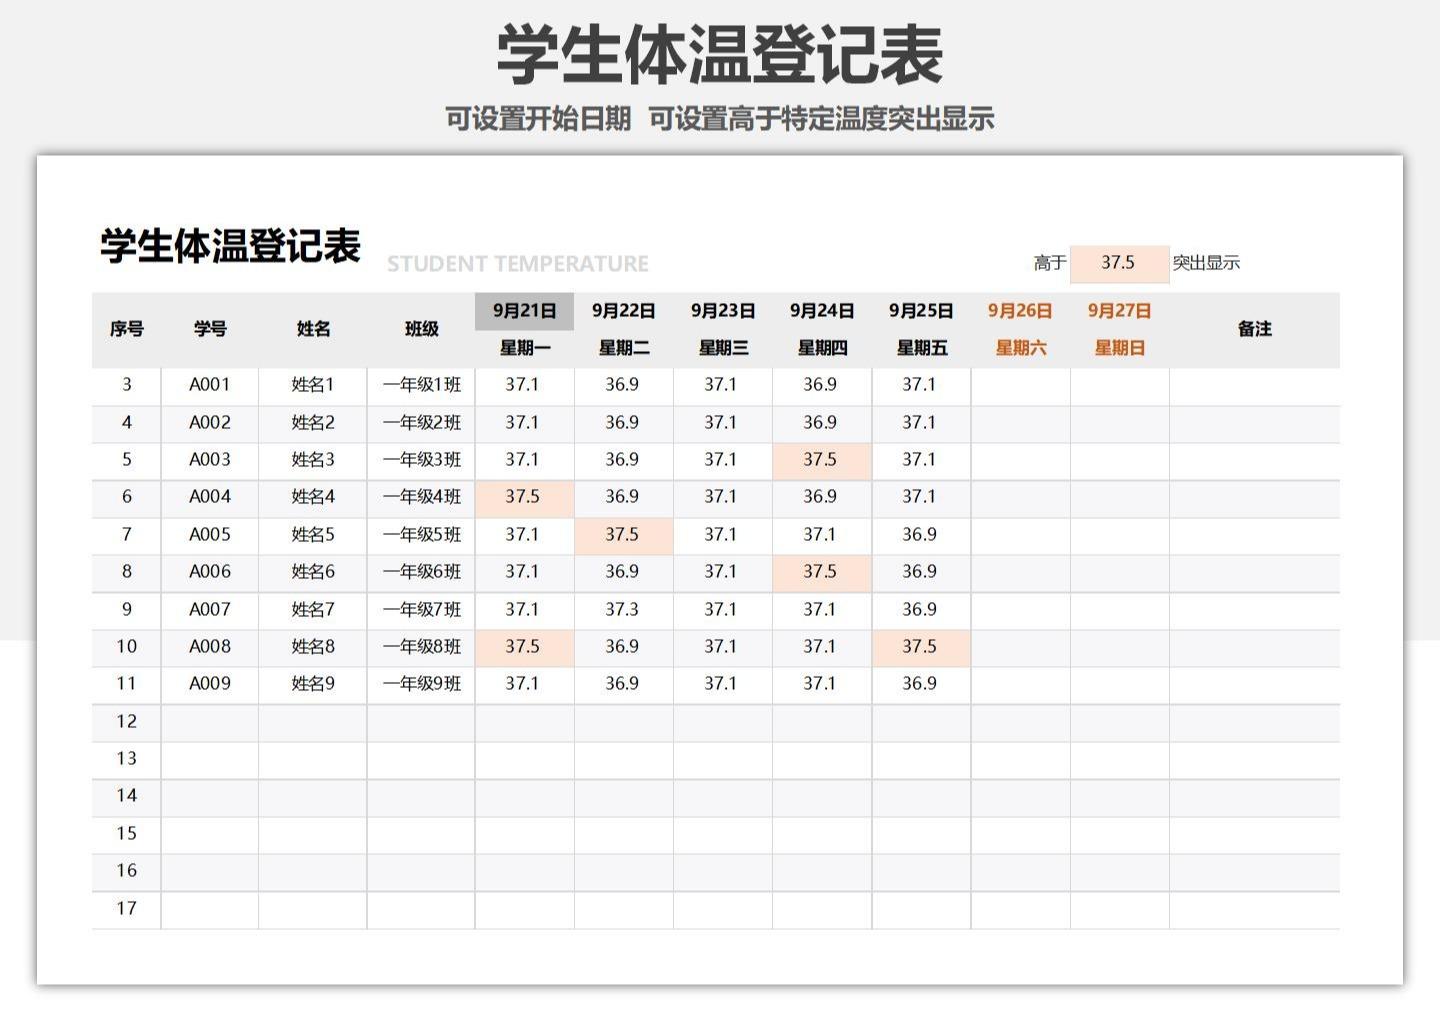Image resolution: width=1440 pixels, height=1018 pixels.
Task: Click the 突出显示 label
Action: click(x=1206, y=263)
